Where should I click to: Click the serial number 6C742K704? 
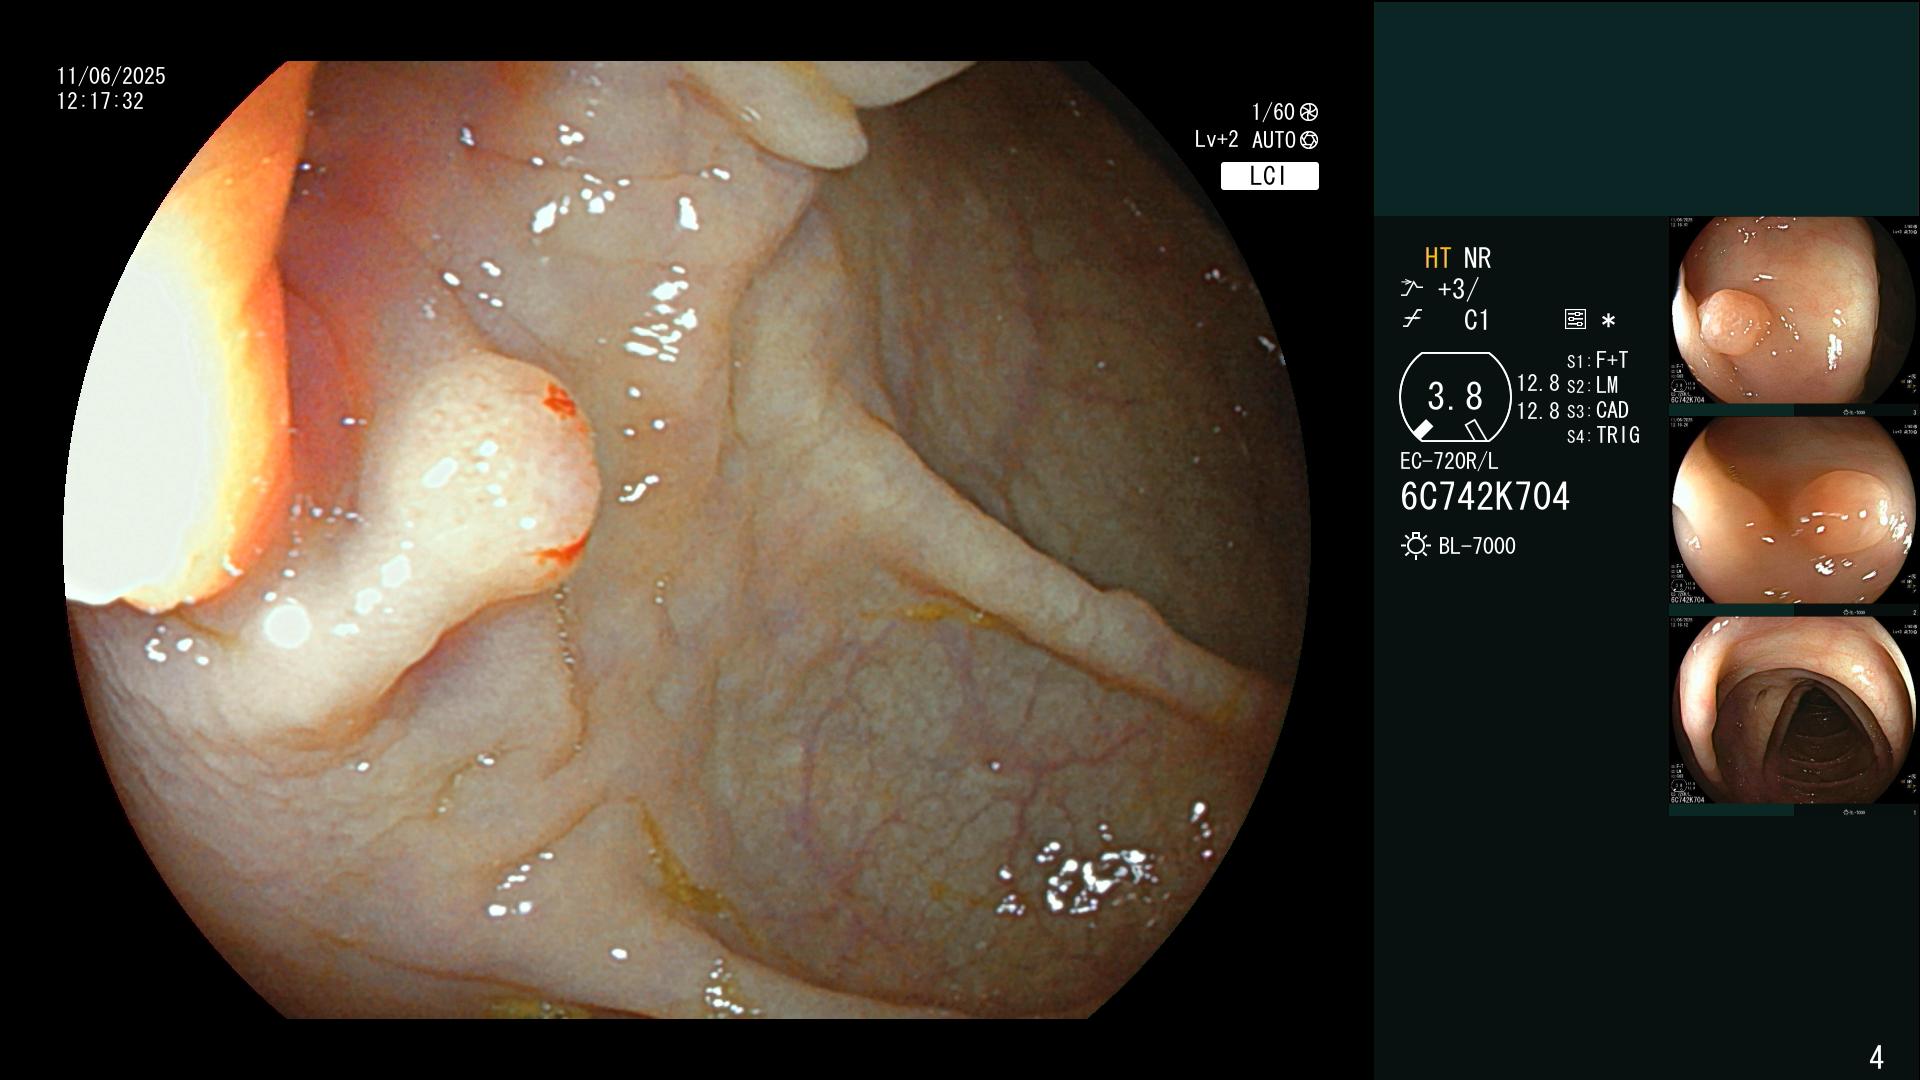(1485, 496)
